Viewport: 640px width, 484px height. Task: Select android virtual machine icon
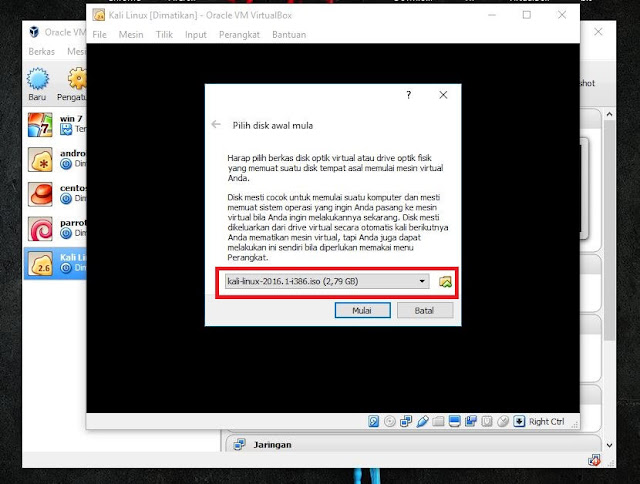[x=40, y=160]
